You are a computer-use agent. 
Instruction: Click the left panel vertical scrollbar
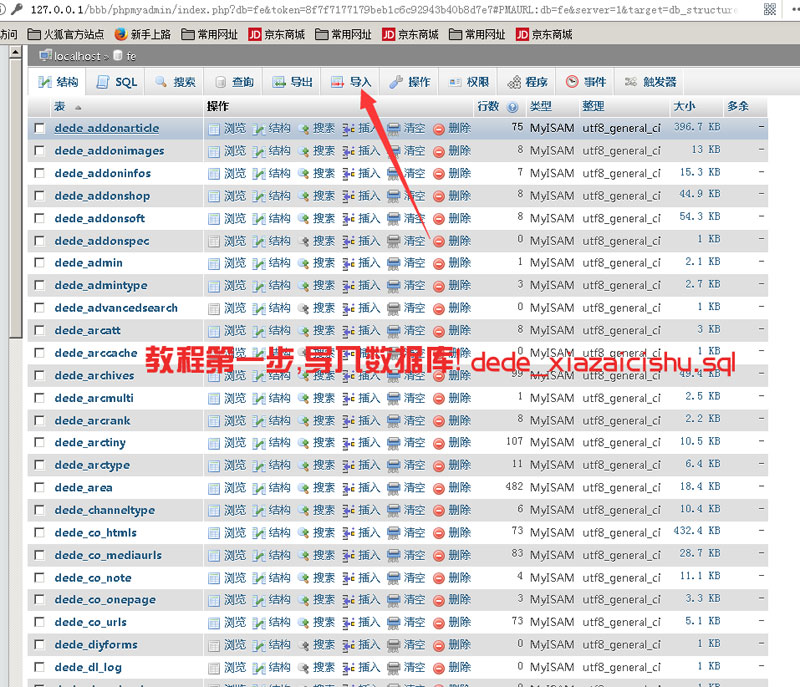pos(14,200)
